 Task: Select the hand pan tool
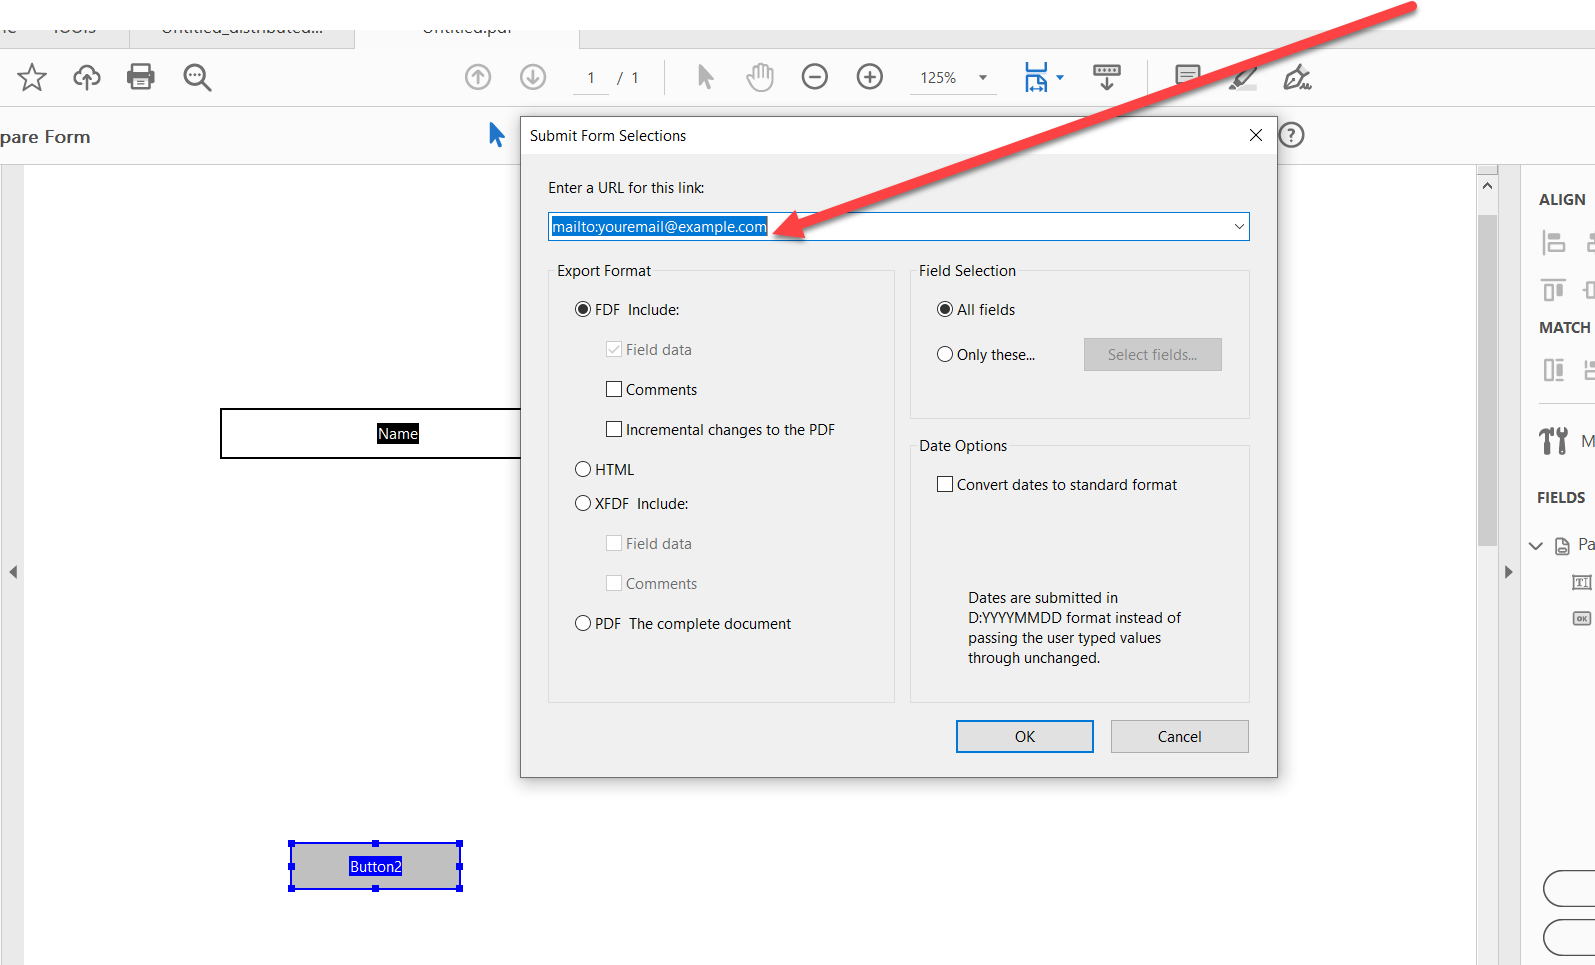tap(760, 77)
